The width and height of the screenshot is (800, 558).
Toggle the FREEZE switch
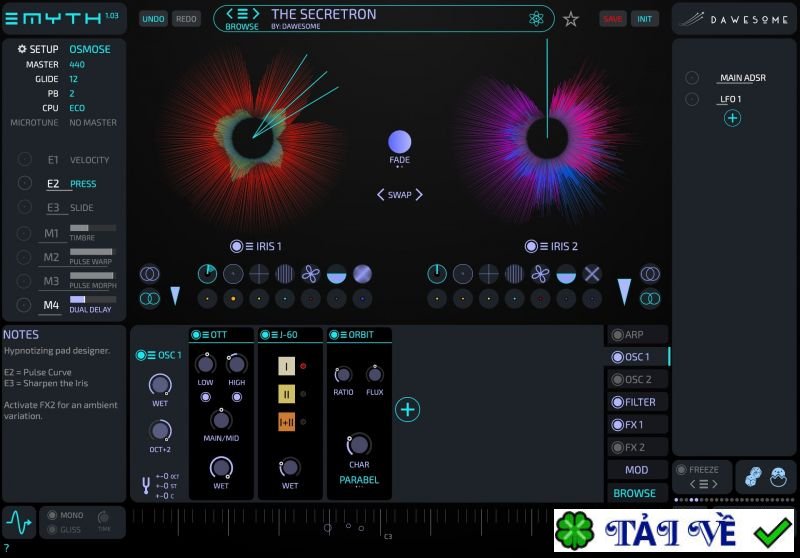[681, 469]
